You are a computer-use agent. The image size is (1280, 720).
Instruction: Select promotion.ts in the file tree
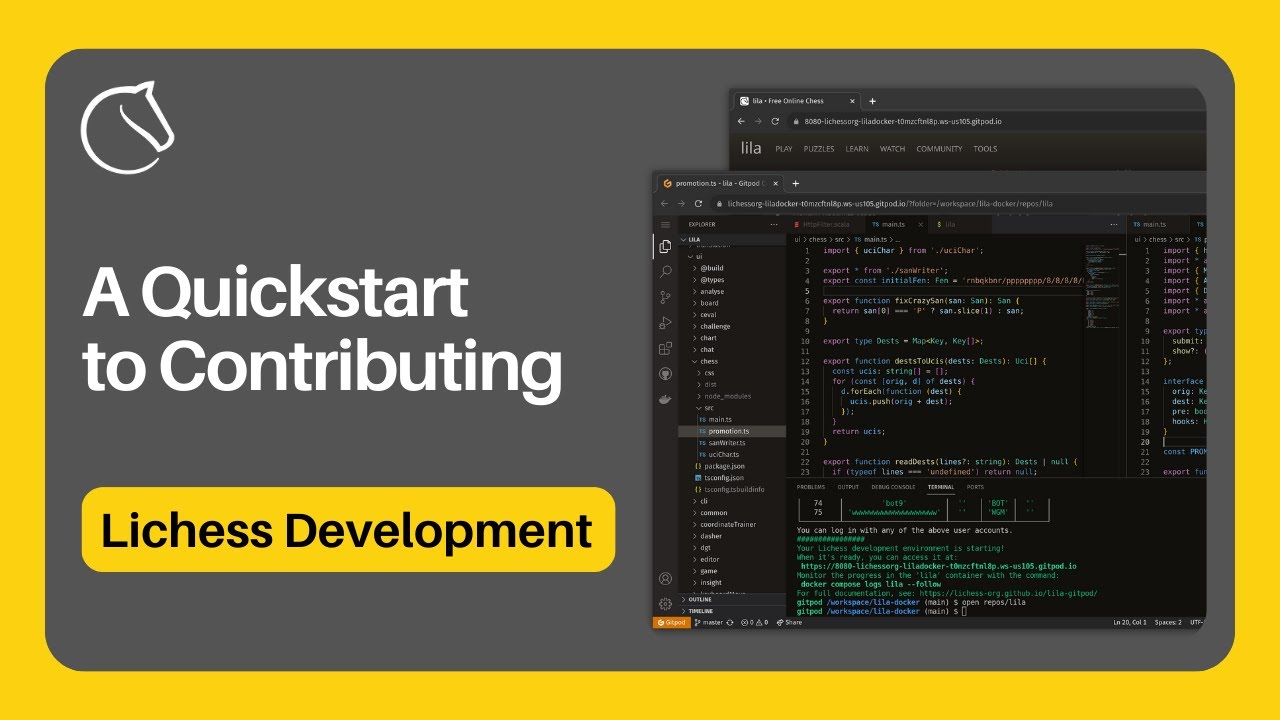[x=727, y=432]
